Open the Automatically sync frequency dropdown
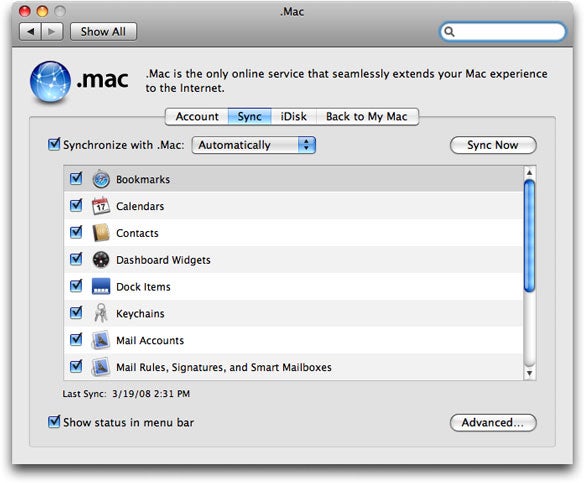This screenshot has width=584, height=483. [x=254, y=145]
